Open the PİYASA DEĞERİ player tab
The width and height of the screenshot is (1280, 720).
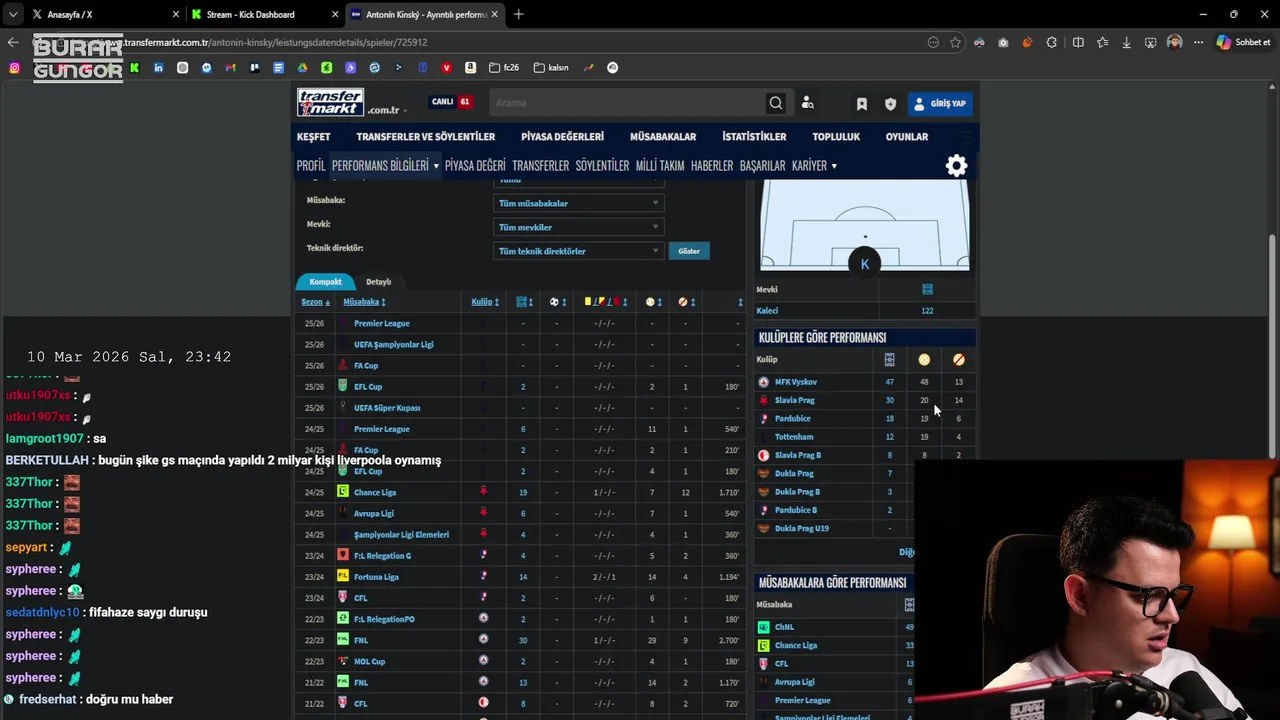475,166
